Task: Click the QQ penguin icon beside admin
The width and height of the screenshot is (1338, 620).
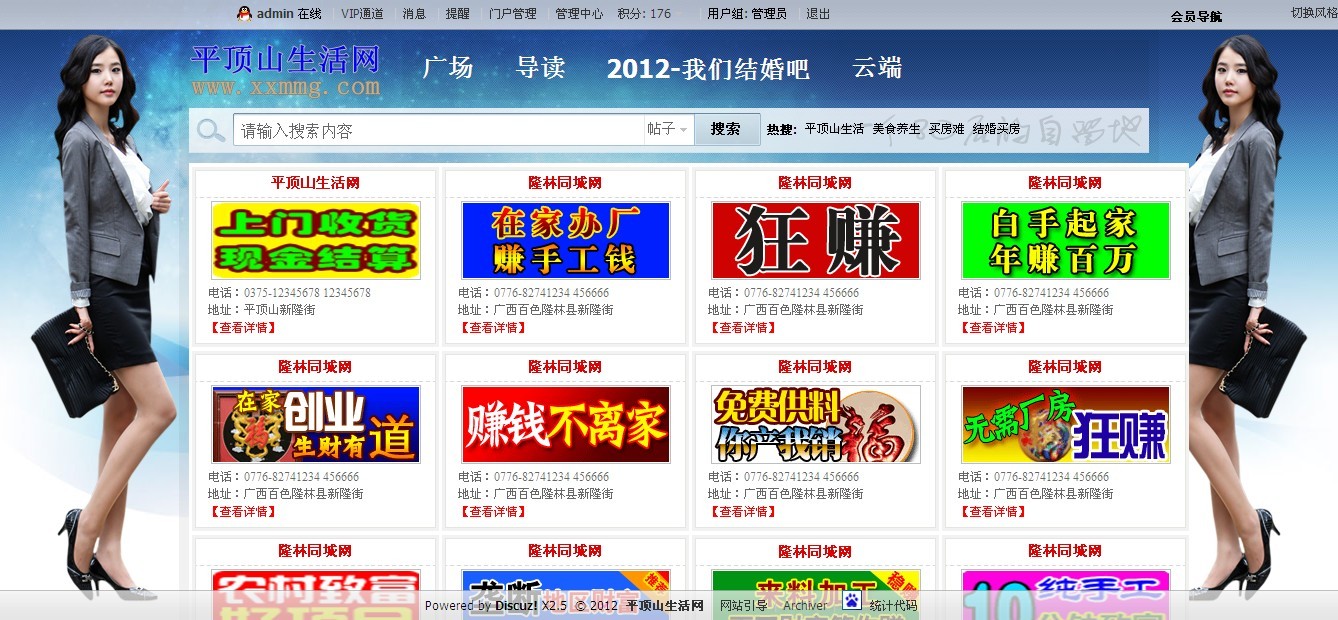Action: coord(244,13)
